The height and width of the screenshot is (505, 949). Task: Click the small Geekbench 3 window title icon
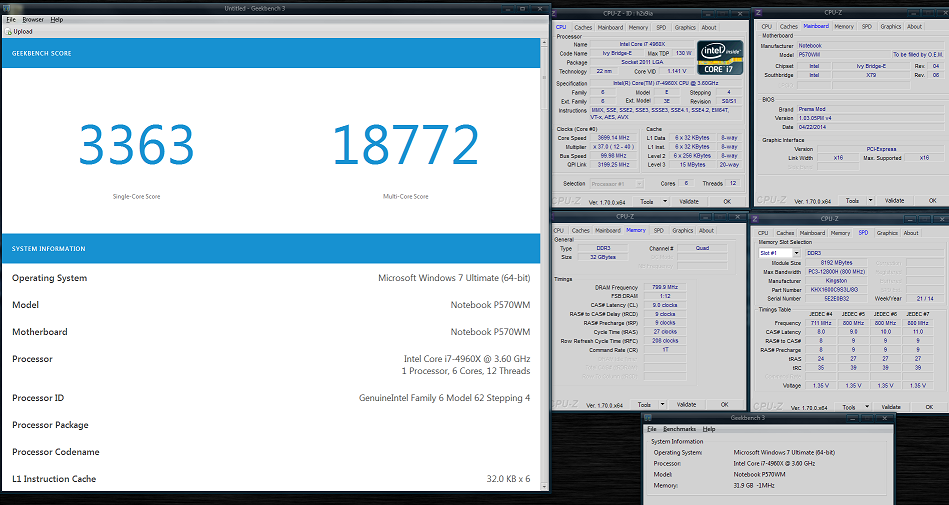tap(648, 418)
